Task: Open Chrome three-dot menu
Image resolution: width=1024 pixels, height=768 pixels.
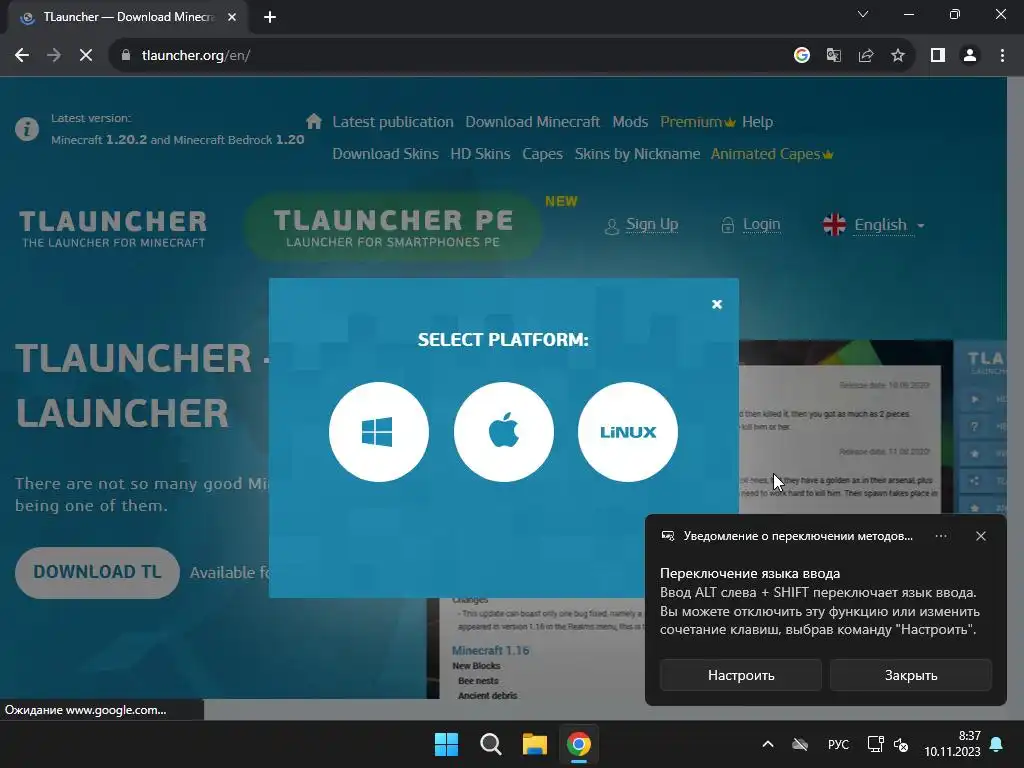Action: (x=1002, y=56)
